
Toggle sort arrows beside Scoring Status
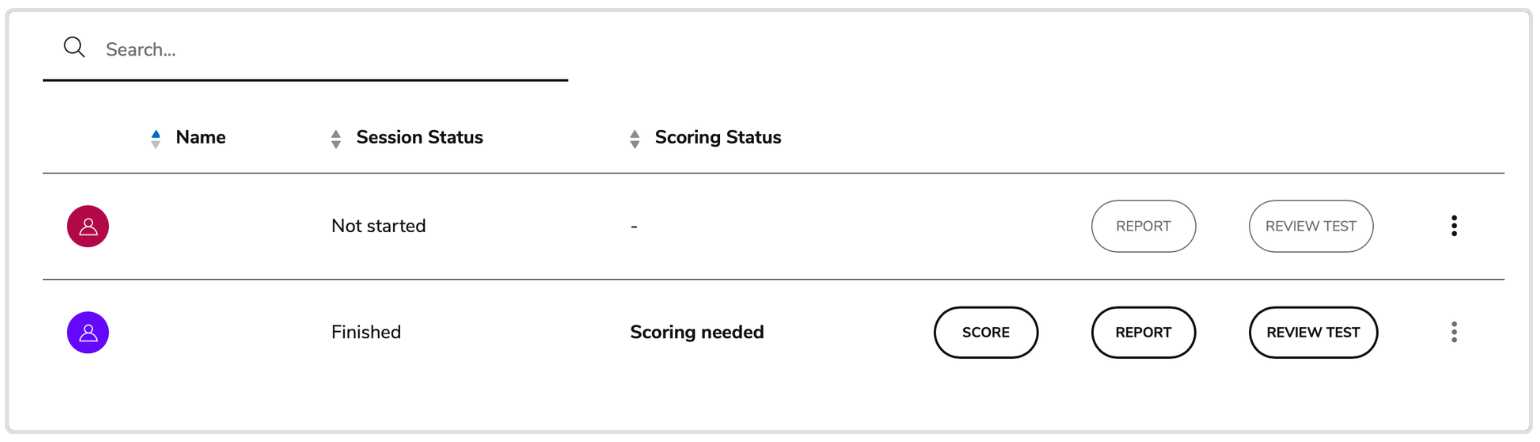point(634,139)
